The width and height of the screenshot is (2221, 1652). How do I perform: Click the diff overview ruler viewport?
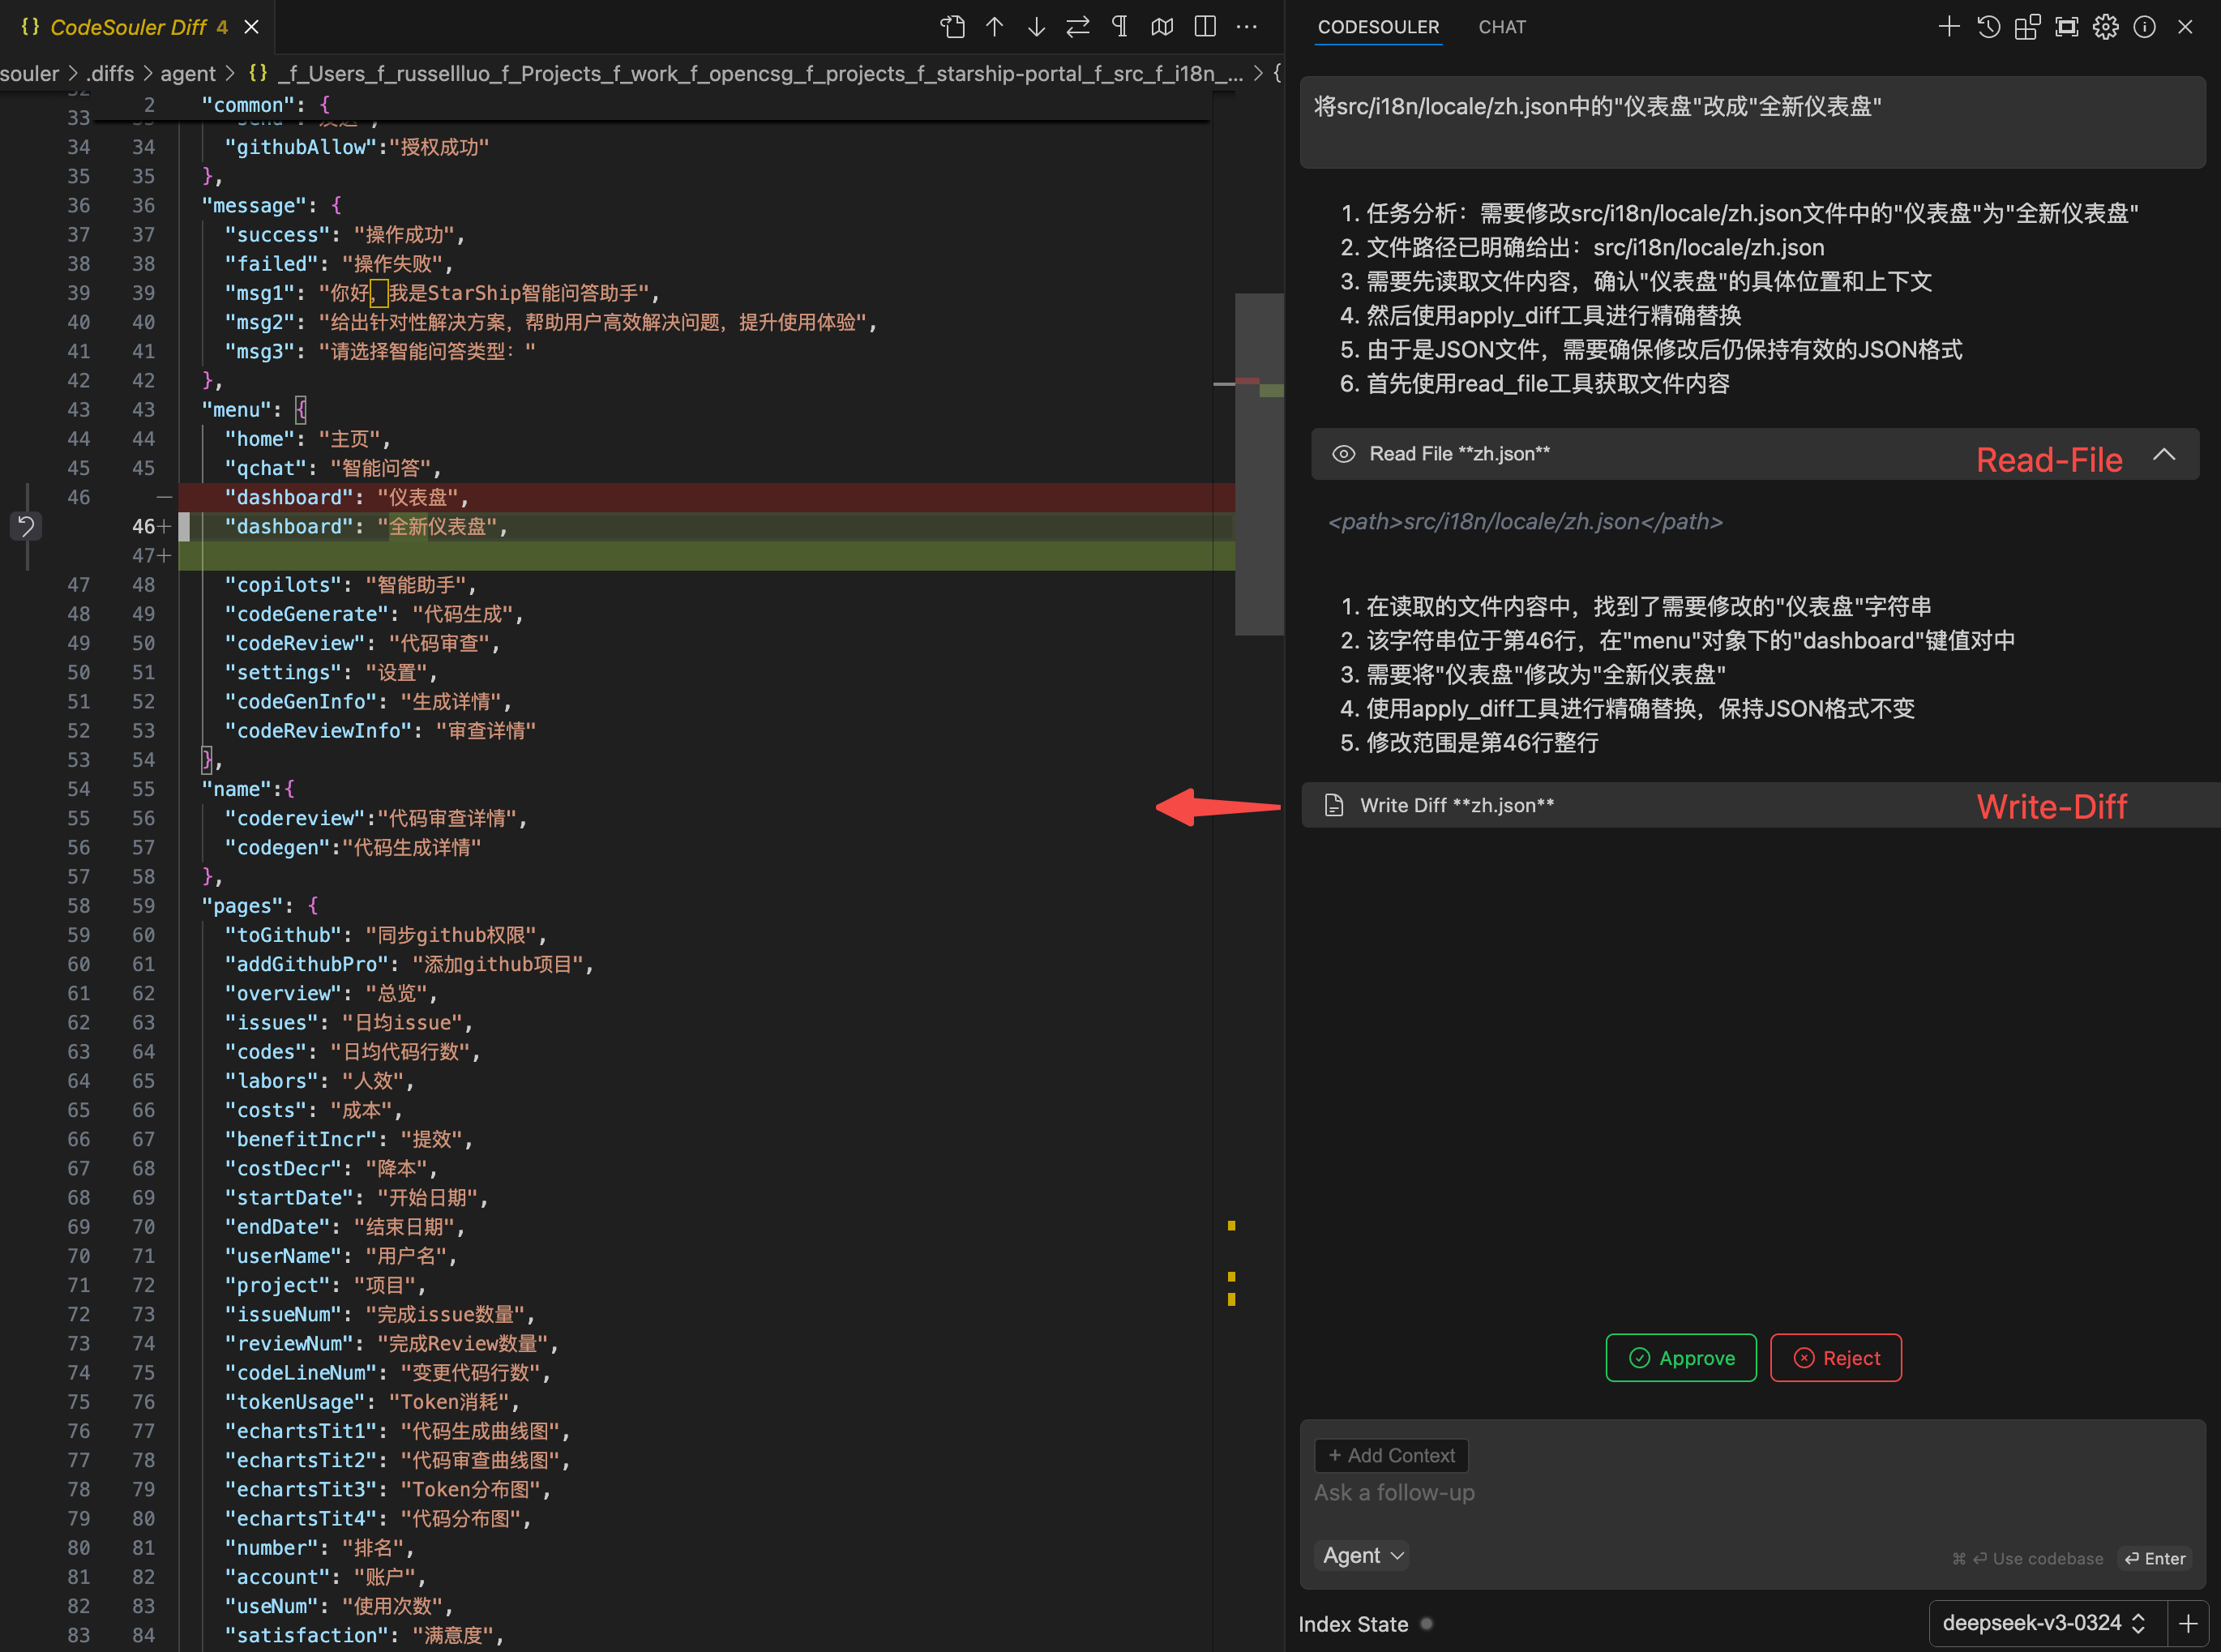(x=1259, y=464)
